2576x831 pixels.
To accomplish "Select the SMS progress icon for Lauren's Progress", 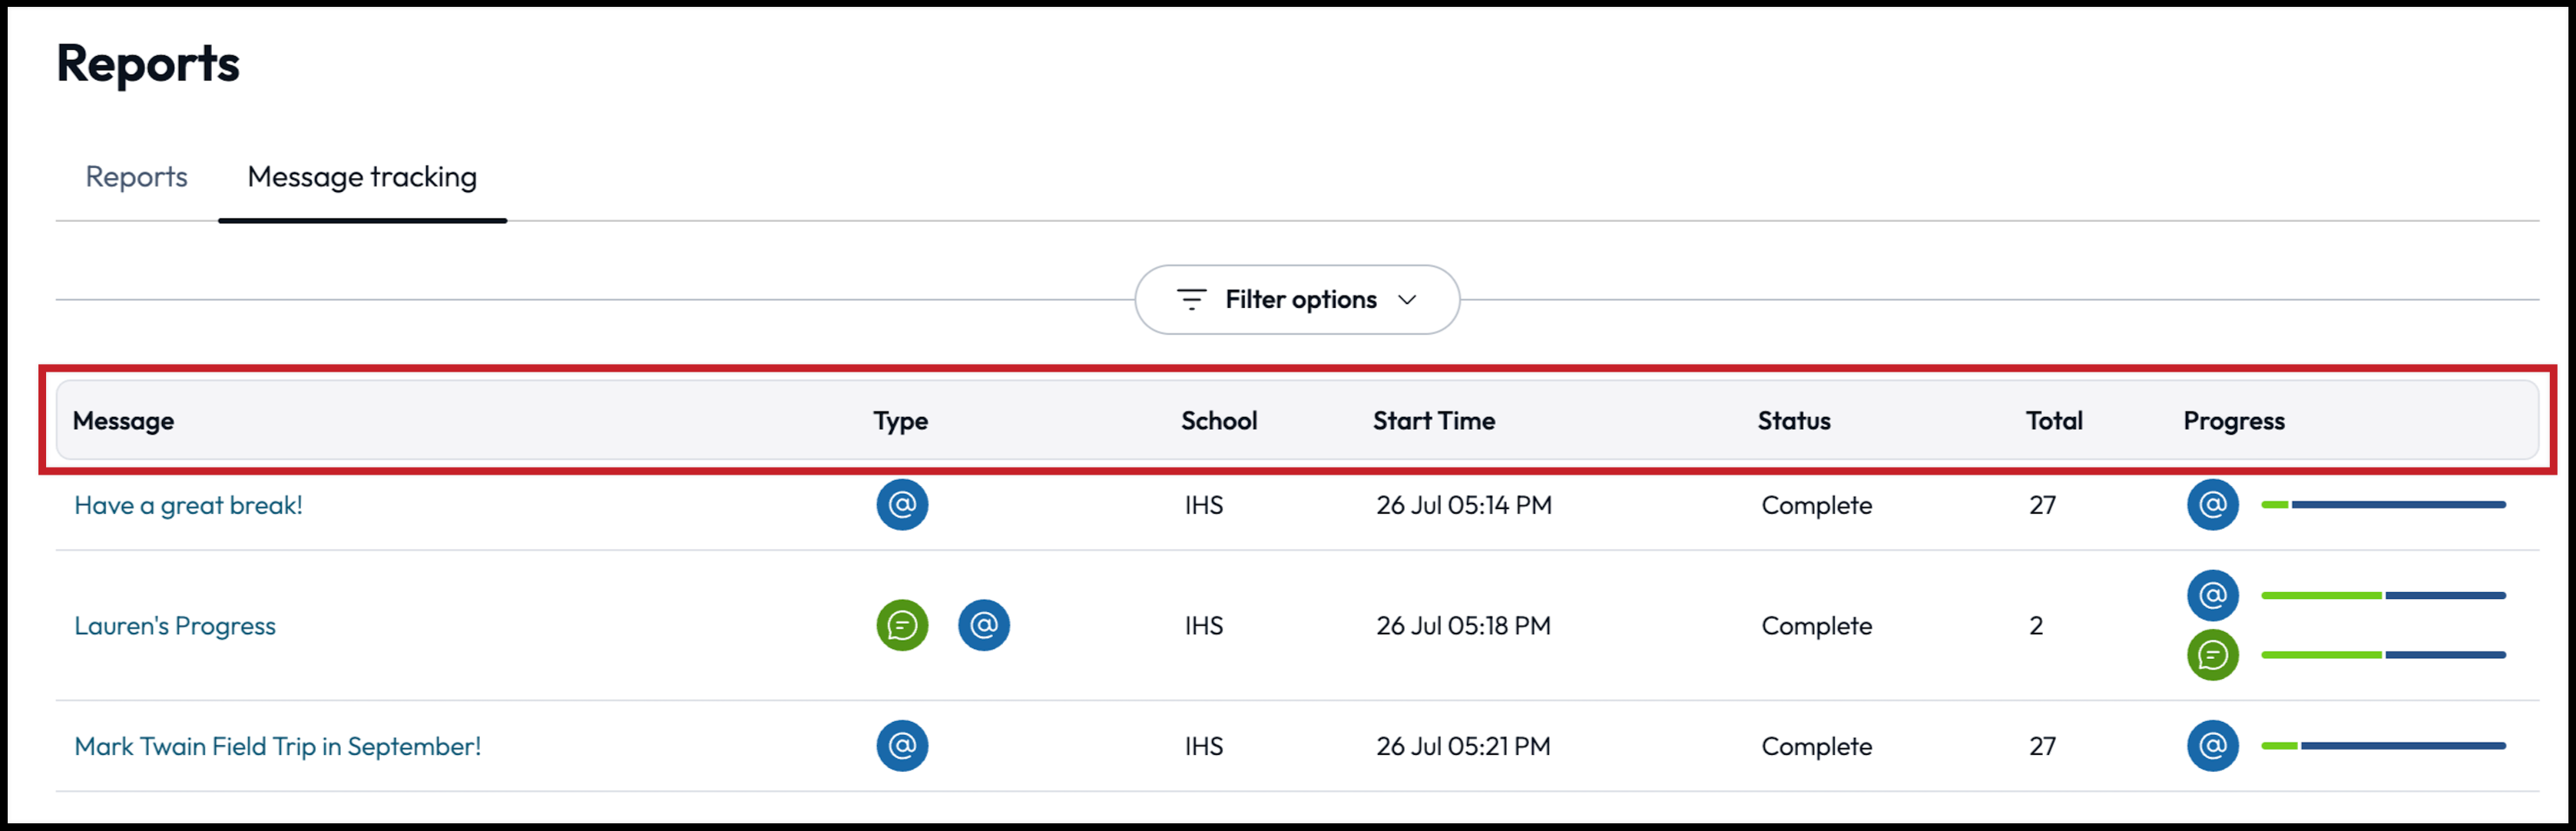I will point(2212,655).
